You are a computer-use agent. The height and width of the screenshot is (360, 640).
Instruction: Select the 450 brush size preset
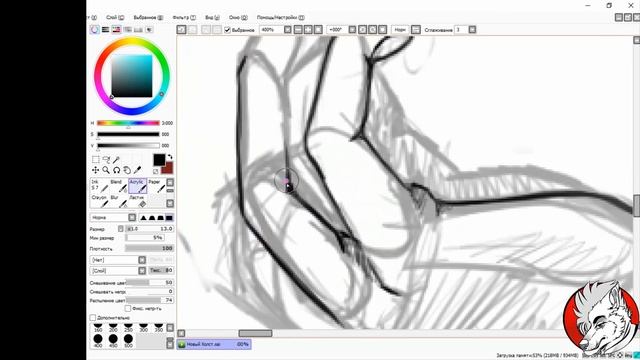pyautogui.click(x=113, y=340)
